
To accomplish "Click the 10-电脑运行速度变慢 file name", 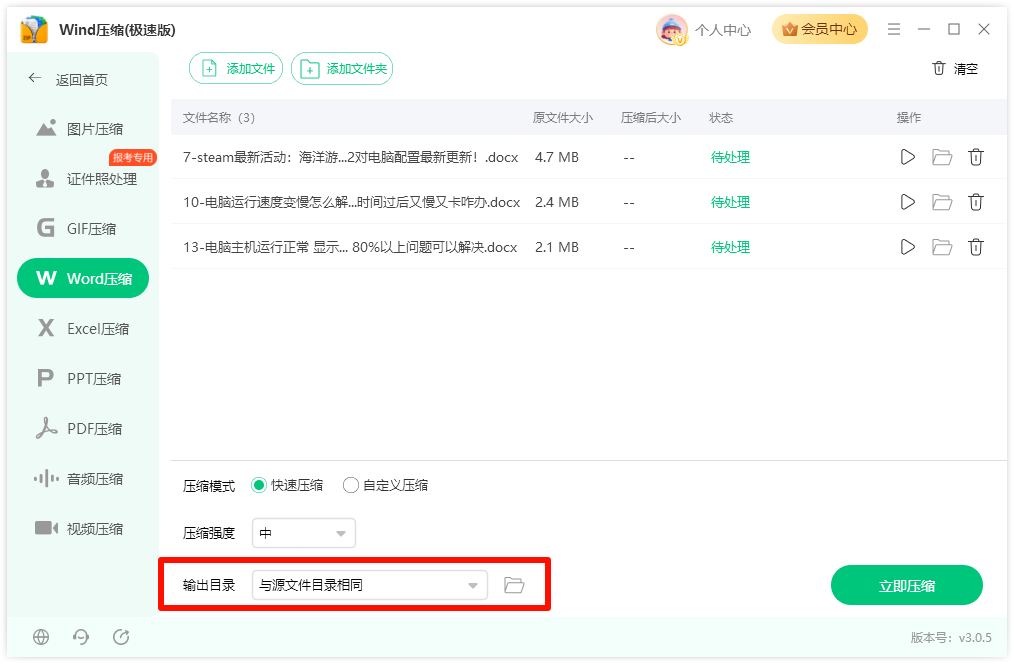I will tap(352, 202).
